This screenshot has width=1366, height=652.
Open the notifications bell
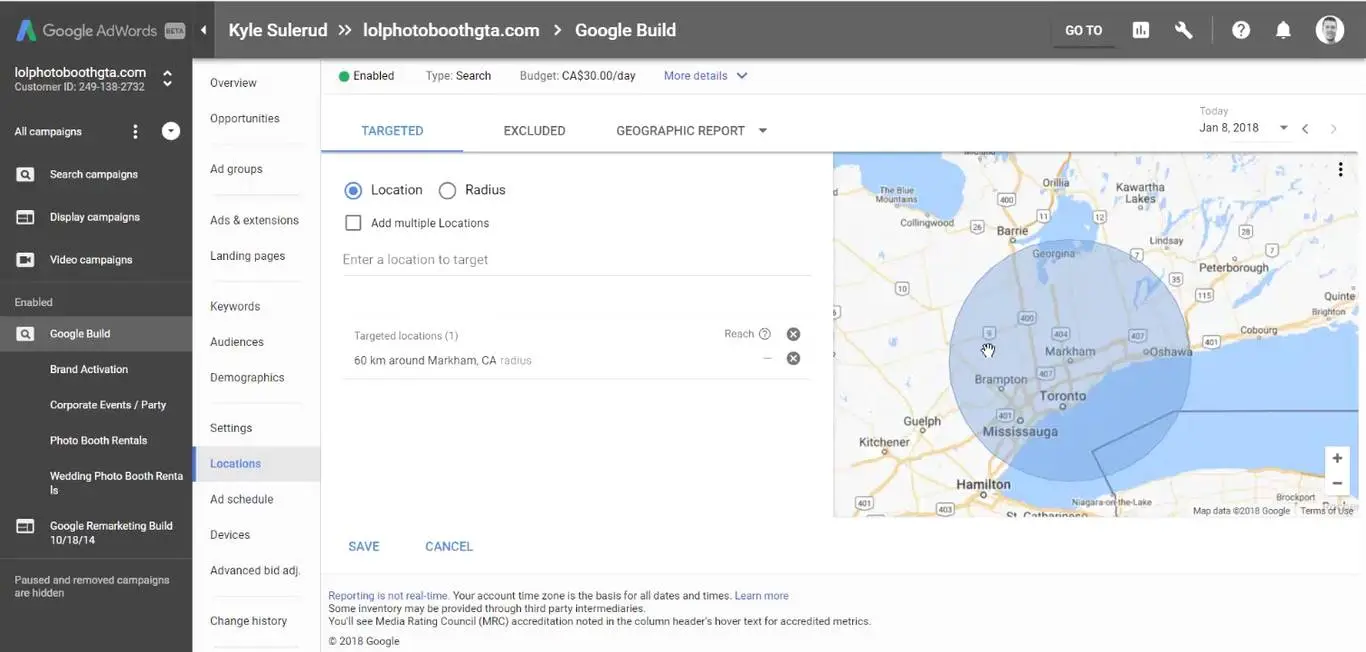(1283, 30)
